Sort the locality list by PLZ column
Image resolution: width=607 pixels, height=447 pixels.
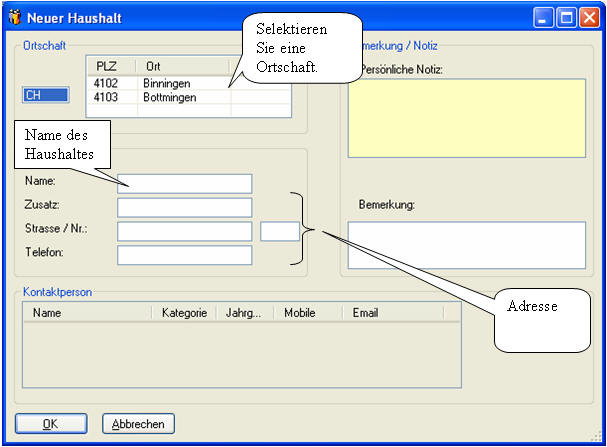[x=108, y=66]
